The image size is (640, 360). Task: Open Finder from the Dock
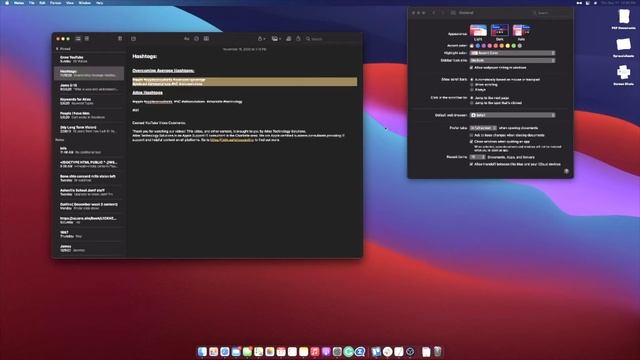pyautogui.click(x=202, y=351)
